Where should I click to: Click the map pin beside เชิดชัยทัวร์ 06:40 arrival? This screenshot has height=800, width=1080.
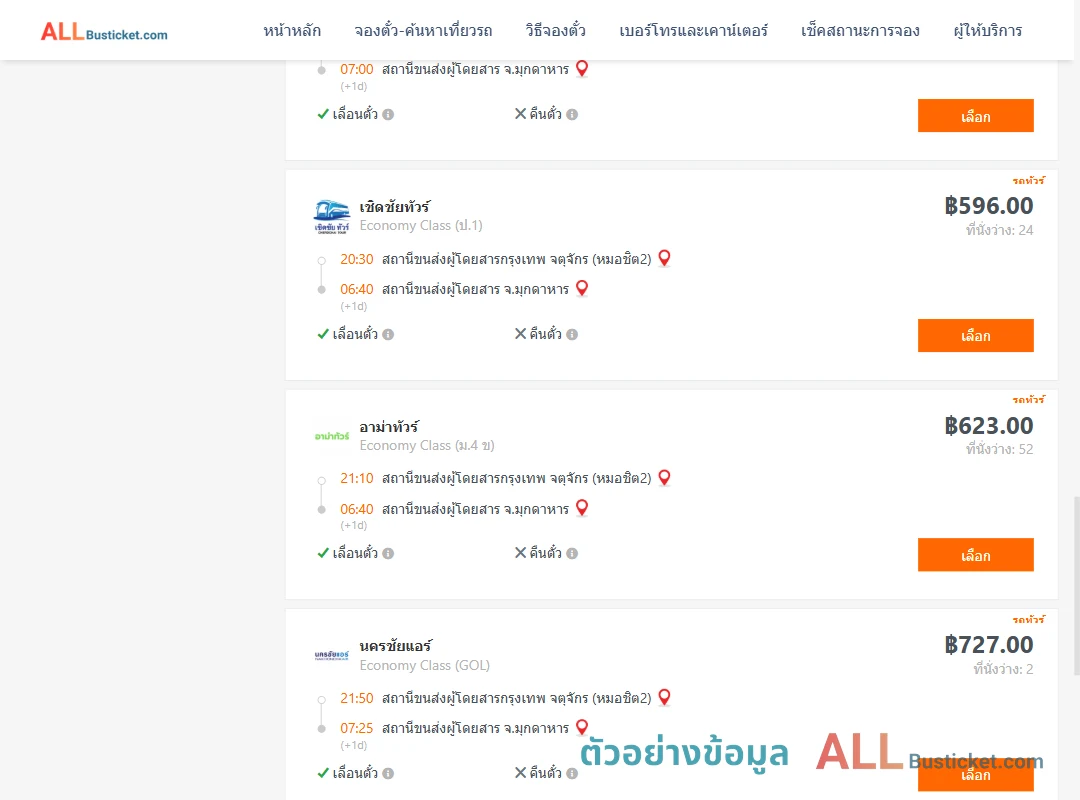(x=582, y=288)
